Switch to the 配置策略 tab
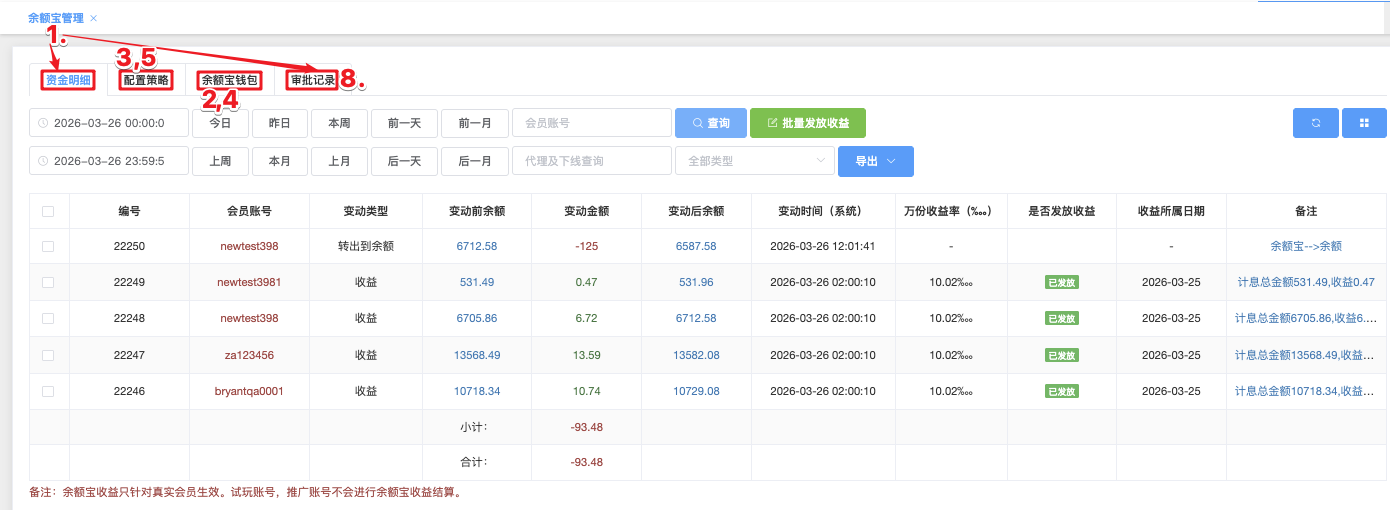Screen dimensions: 1390x510 pos(146,80)
